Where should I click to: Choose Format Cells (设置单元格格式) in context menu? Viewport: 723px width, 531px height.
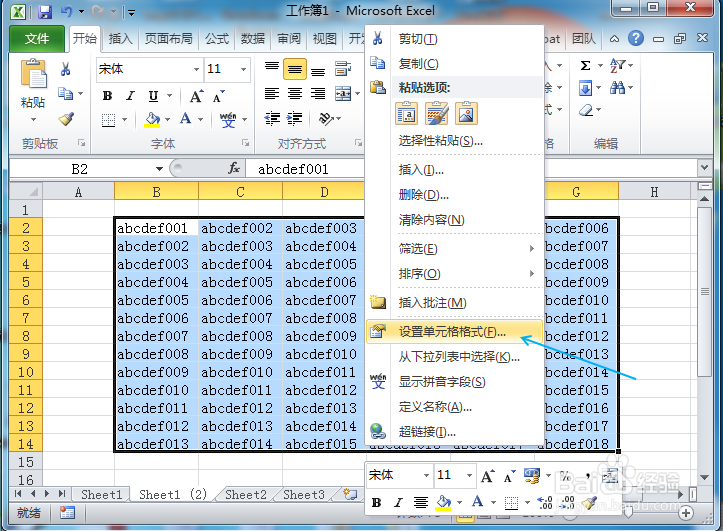pyautogui.click(x=454, y=332)
